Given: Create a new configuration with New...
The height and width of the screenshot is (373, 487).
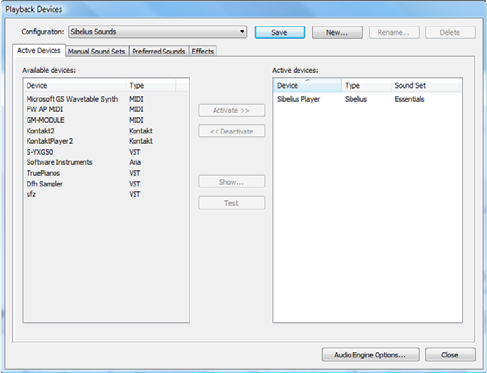Looking at the screenshot, I should [337, 32].
